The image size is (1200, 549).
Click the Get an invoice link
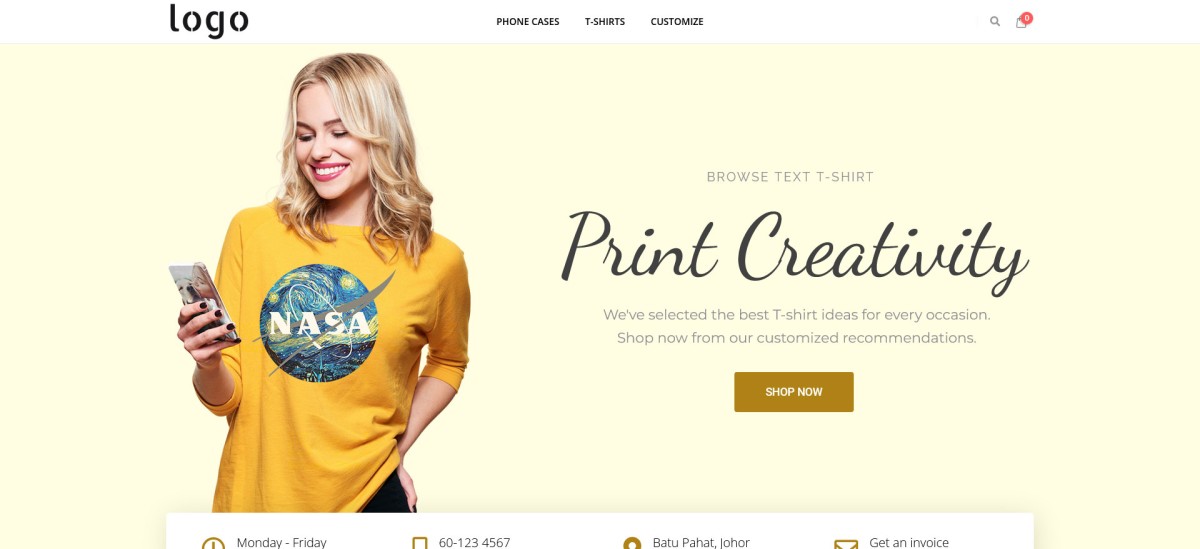click(909, 542)
